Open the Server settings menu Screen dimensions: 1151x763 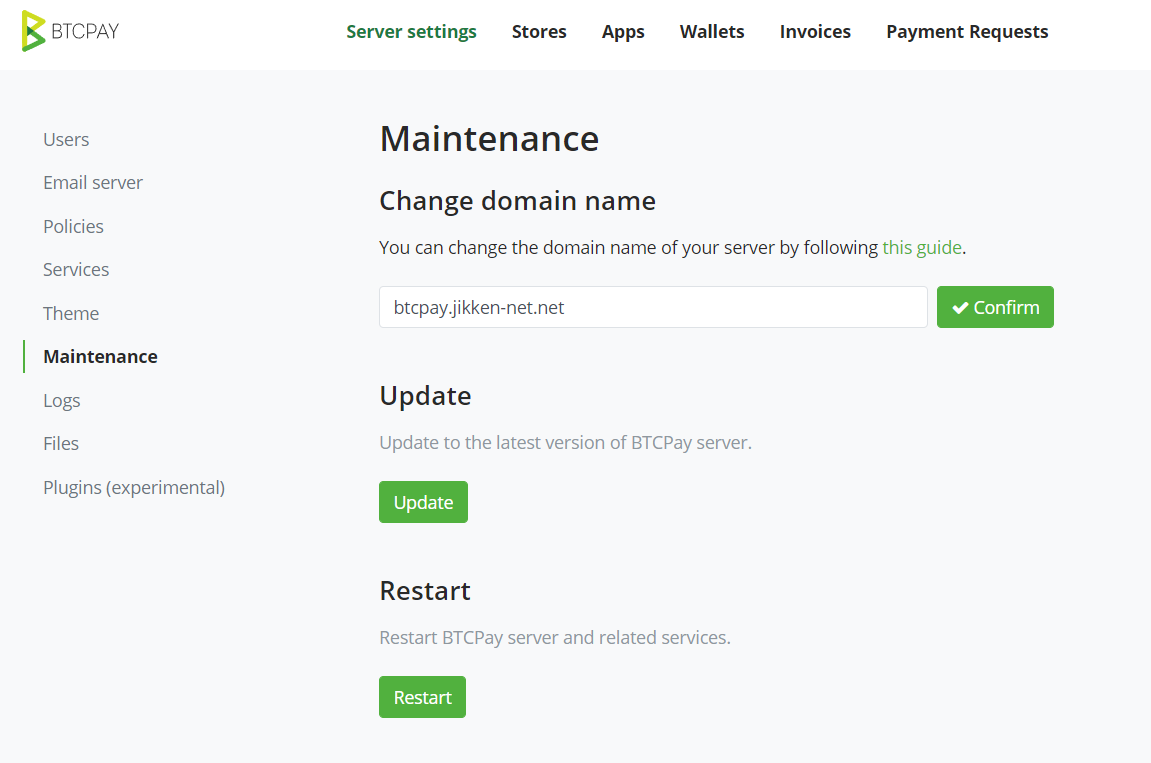(x=411, y=32)
